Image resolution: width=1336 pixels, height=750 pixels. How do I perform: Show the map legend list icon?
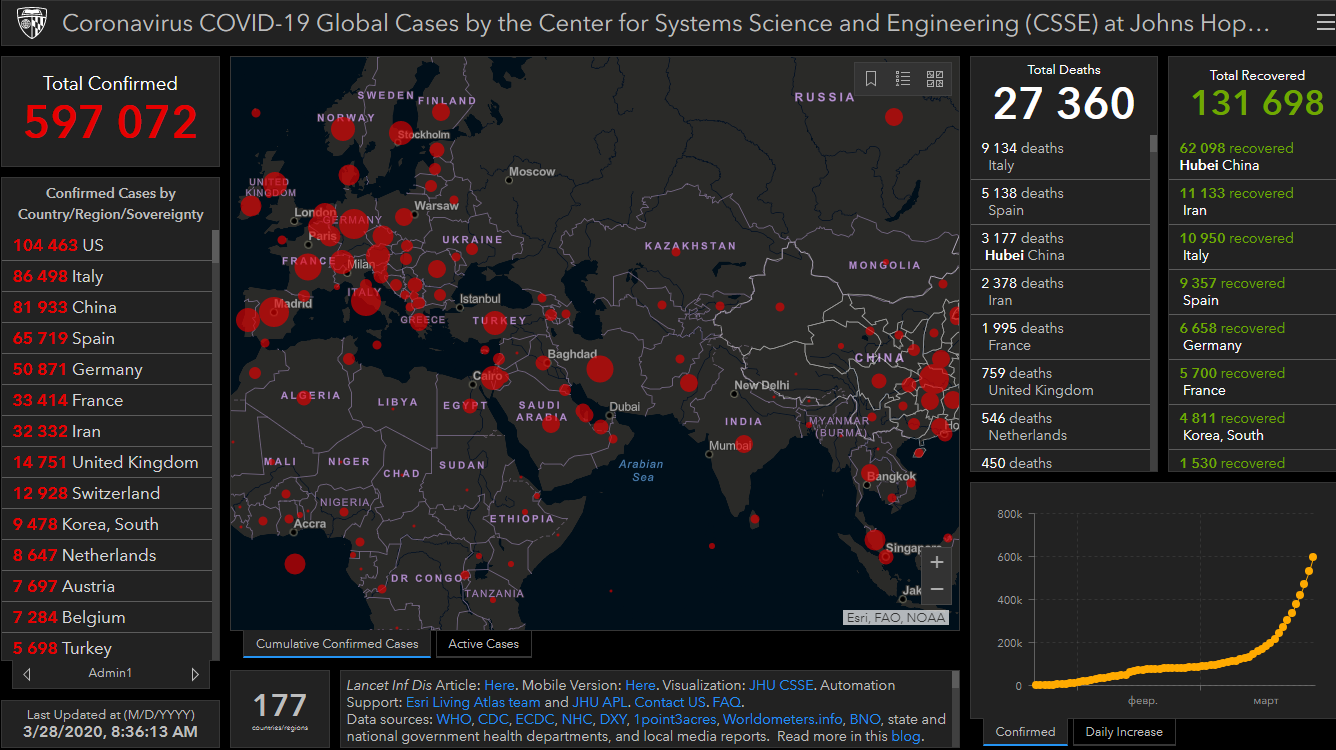(x=903, y=79)
